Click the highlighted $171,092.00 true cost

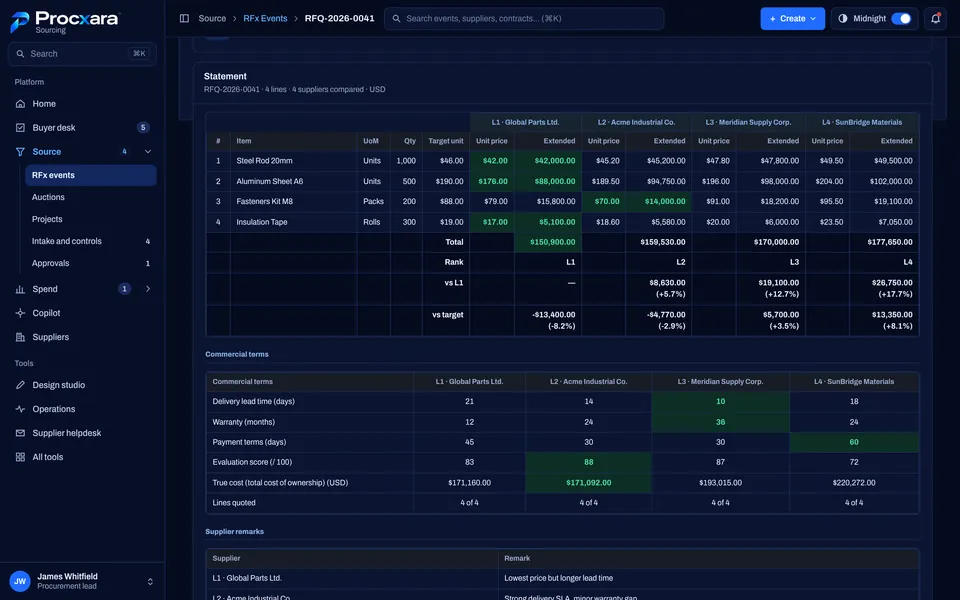tap(588, 483)
